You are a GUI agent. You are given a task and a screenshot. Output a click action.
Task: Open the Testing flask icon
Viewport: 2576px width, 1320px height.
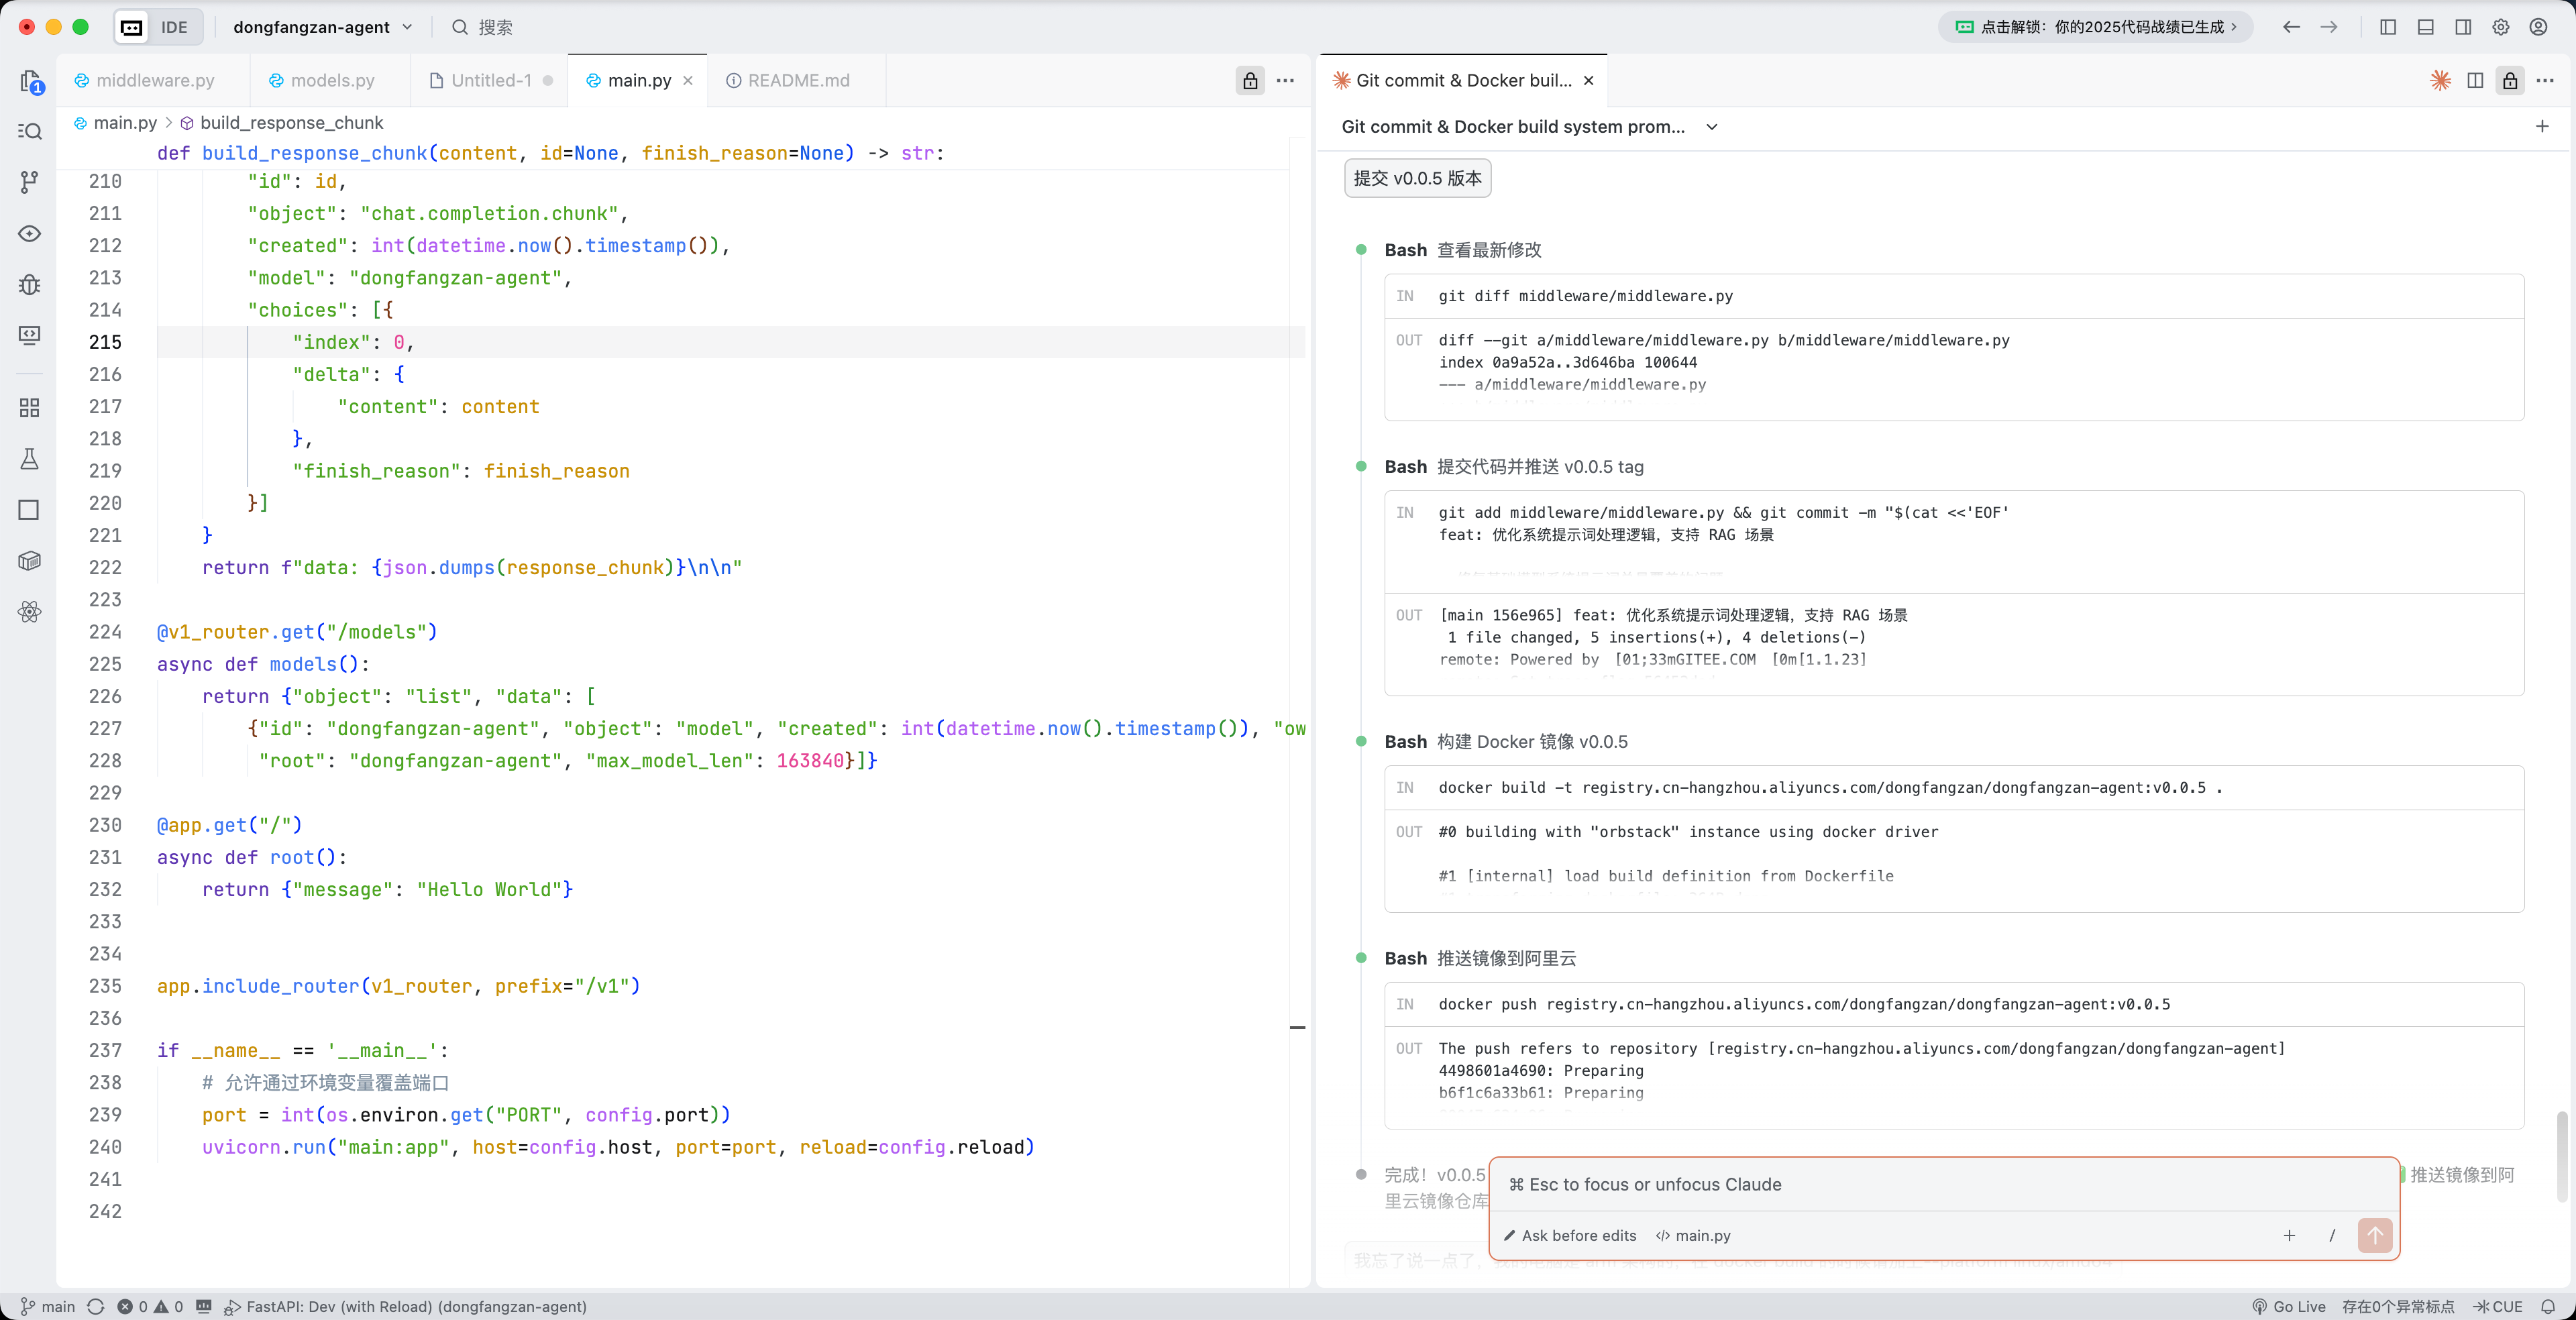(30, 459)
